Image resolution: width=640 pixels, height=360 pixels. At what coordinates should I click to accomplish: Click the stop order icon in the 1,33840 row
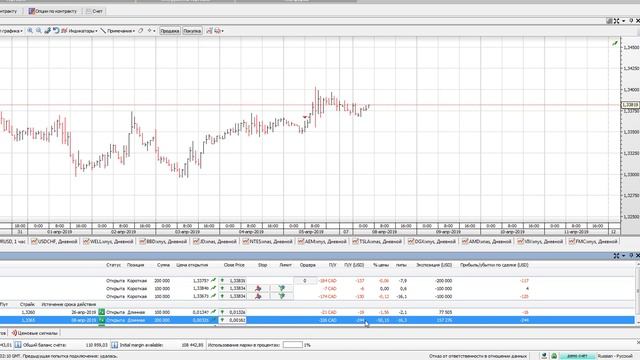258,289
